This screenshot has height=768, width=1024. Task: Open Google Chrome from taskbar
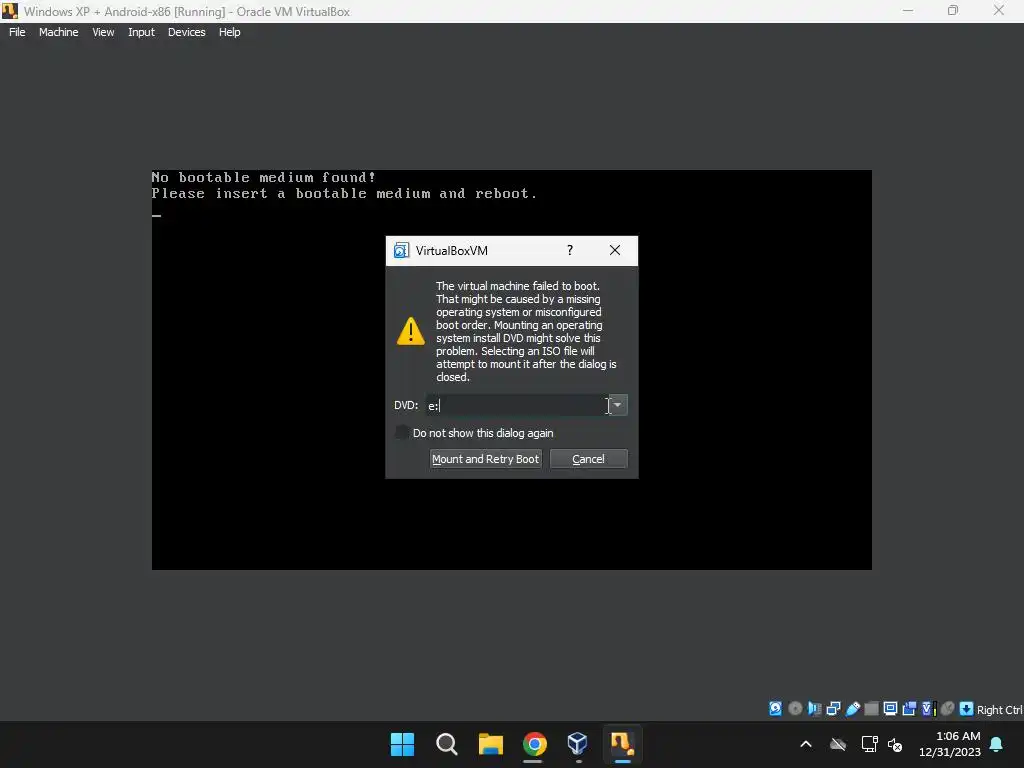[534, 744]
